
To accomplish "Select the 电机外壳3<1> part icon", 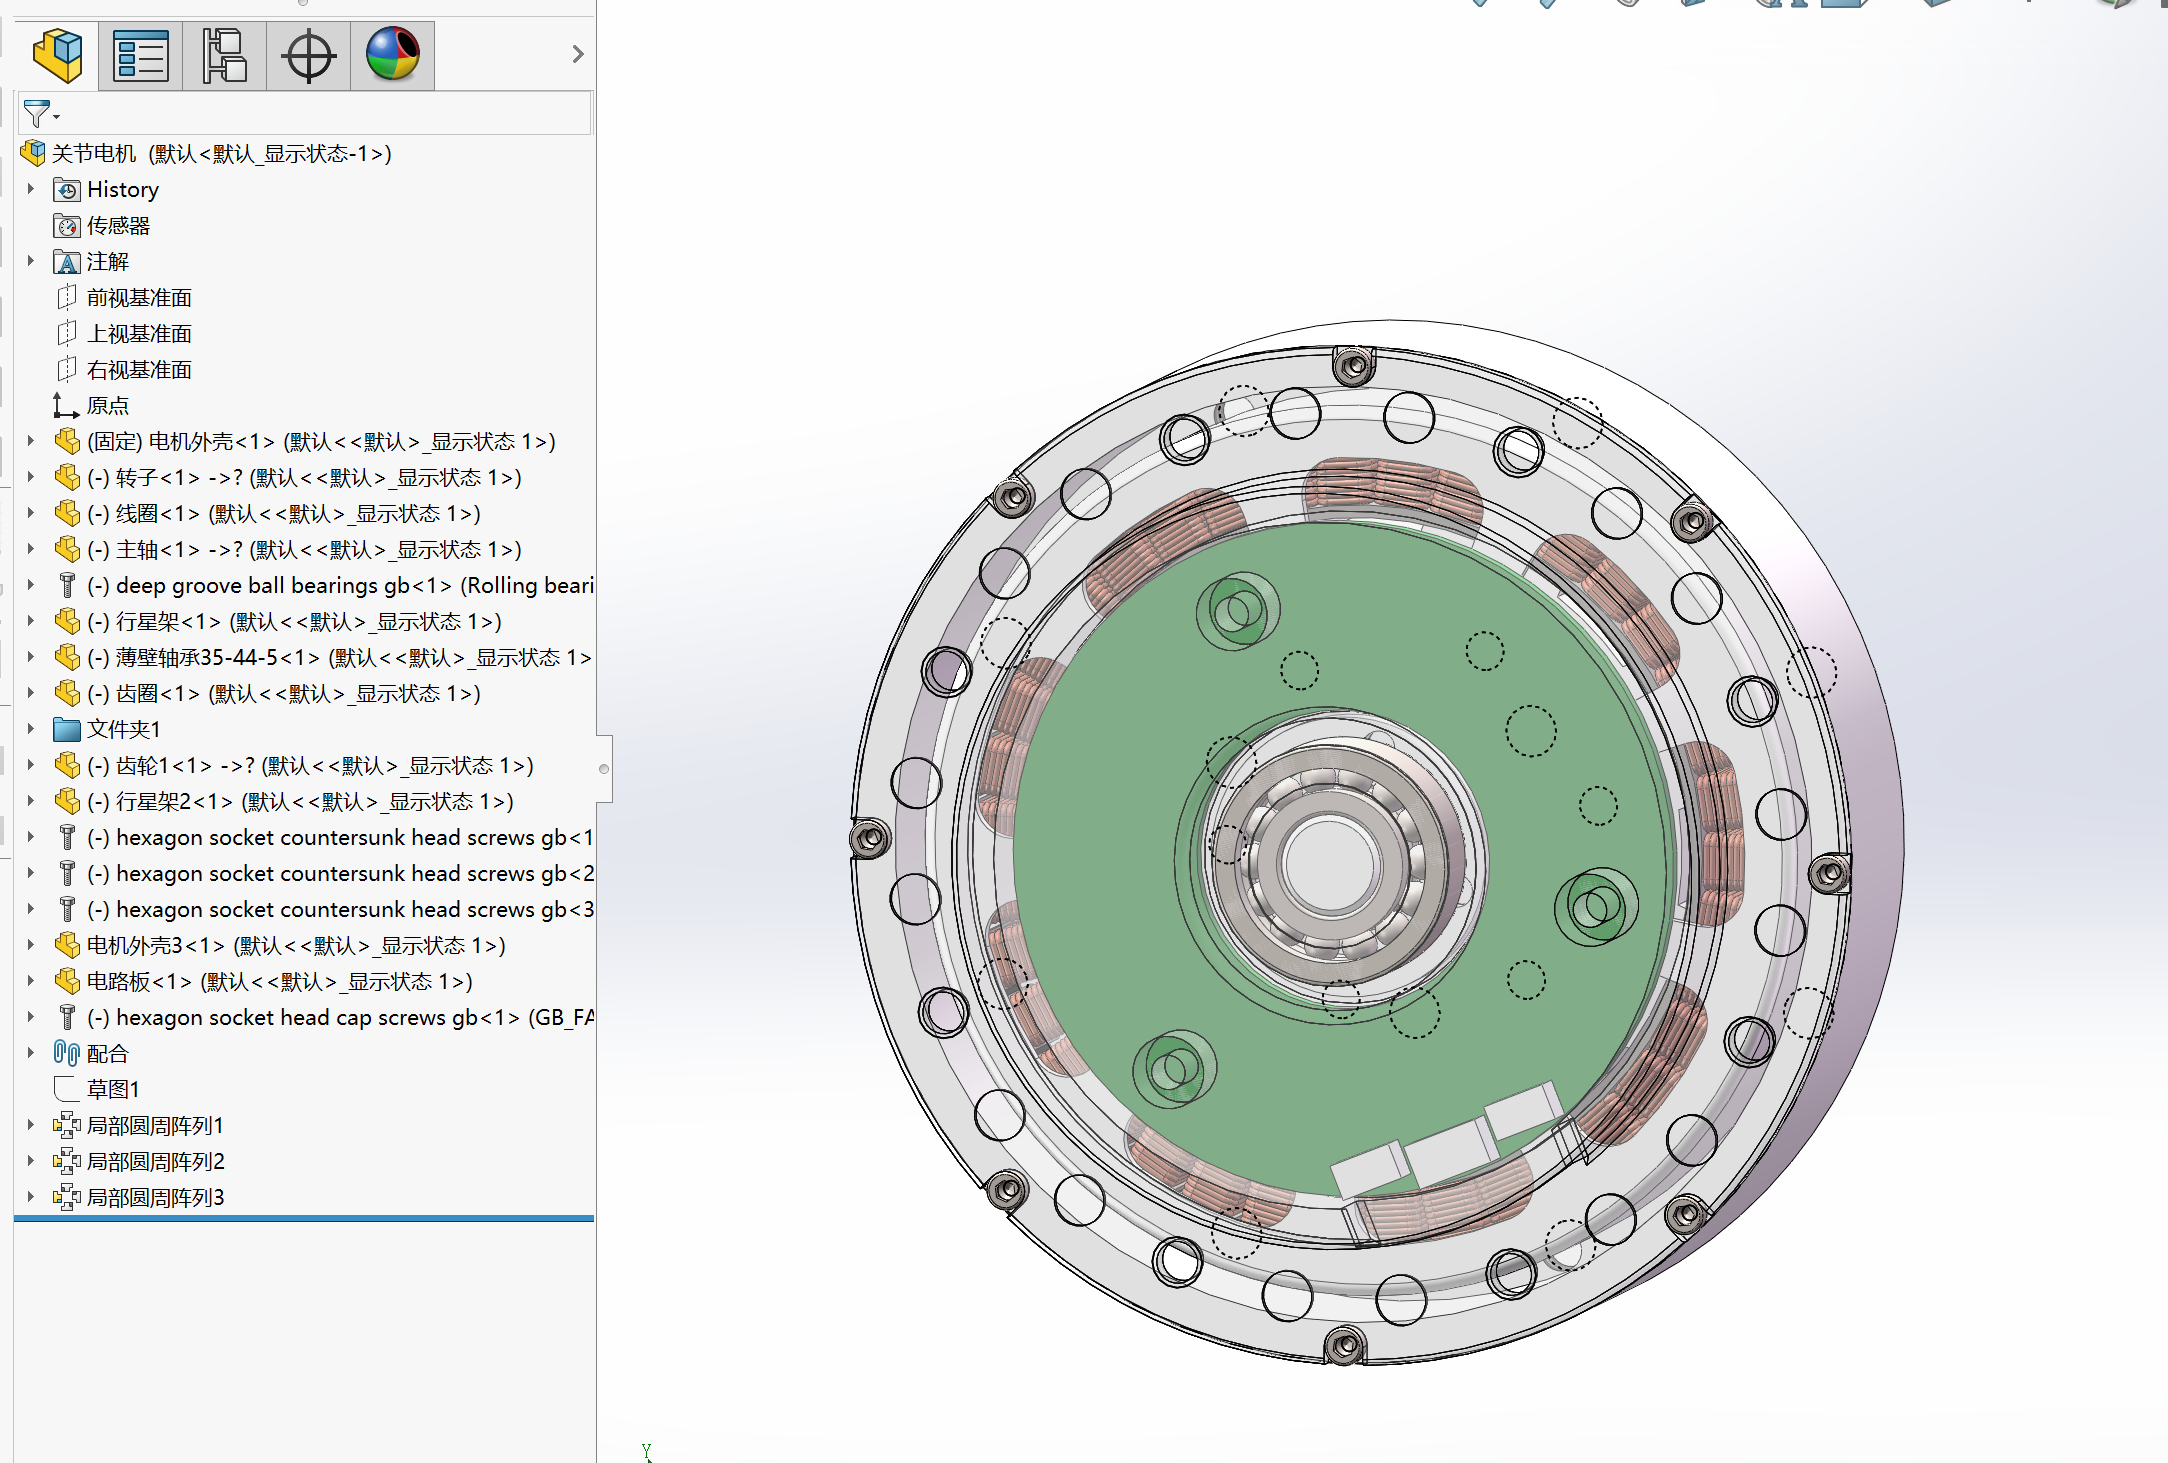I will [67, 945].
